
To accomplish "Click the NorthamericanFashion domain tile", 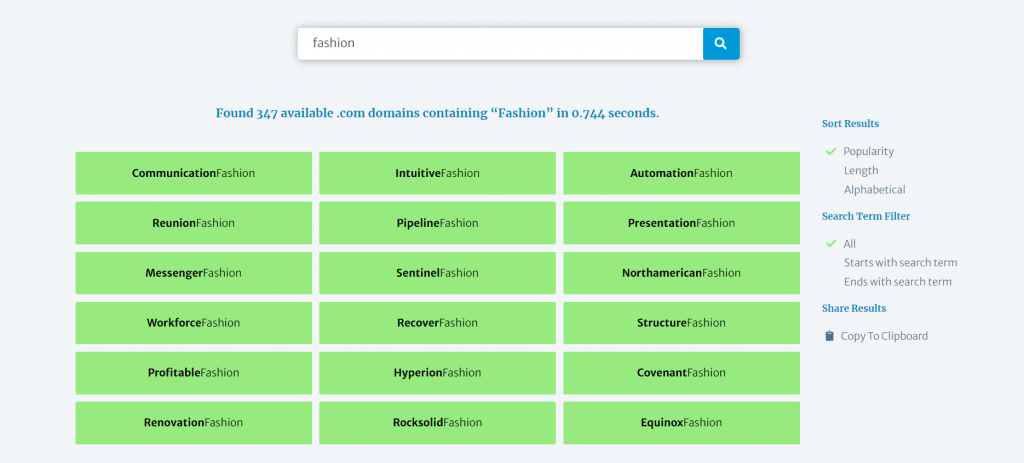I will [681, 273].
